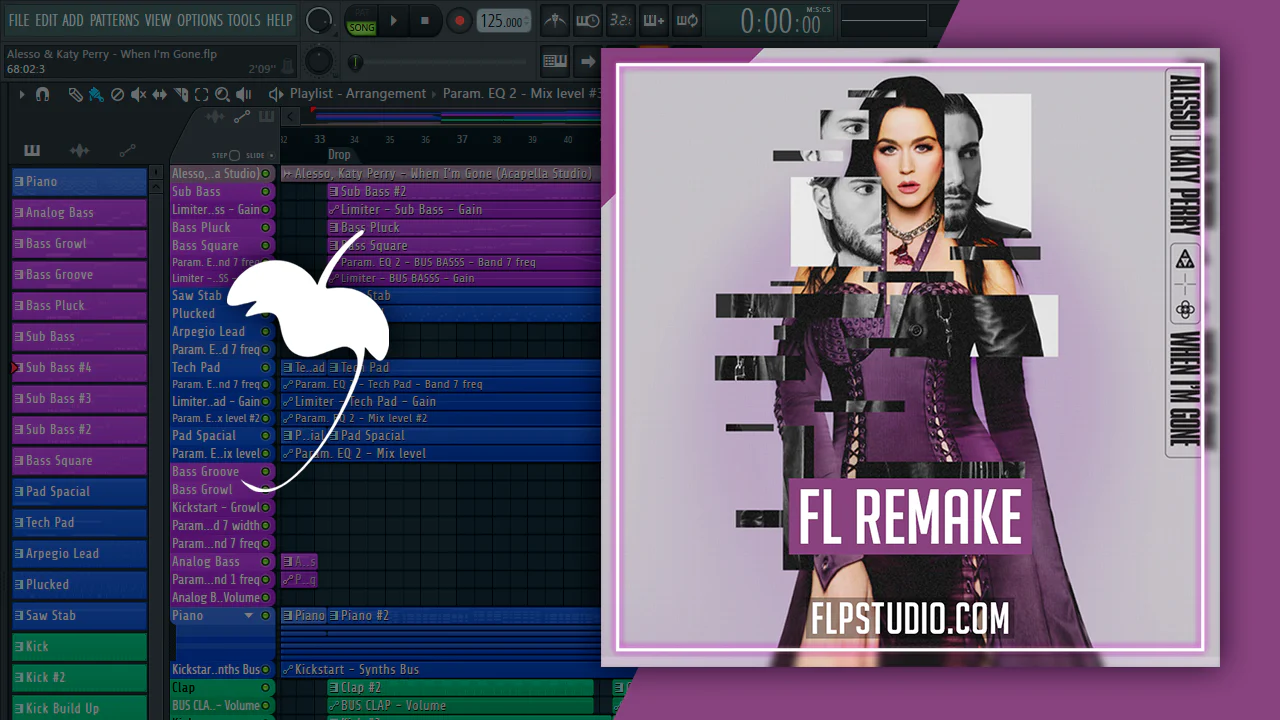Enable the 3-2-1 countdown icon
1280x720 pixels.
coord(620,20)
